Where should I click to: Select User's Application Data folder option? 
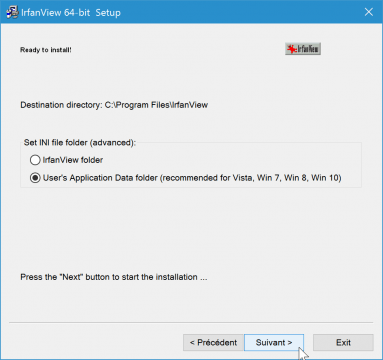click(185, 178)
